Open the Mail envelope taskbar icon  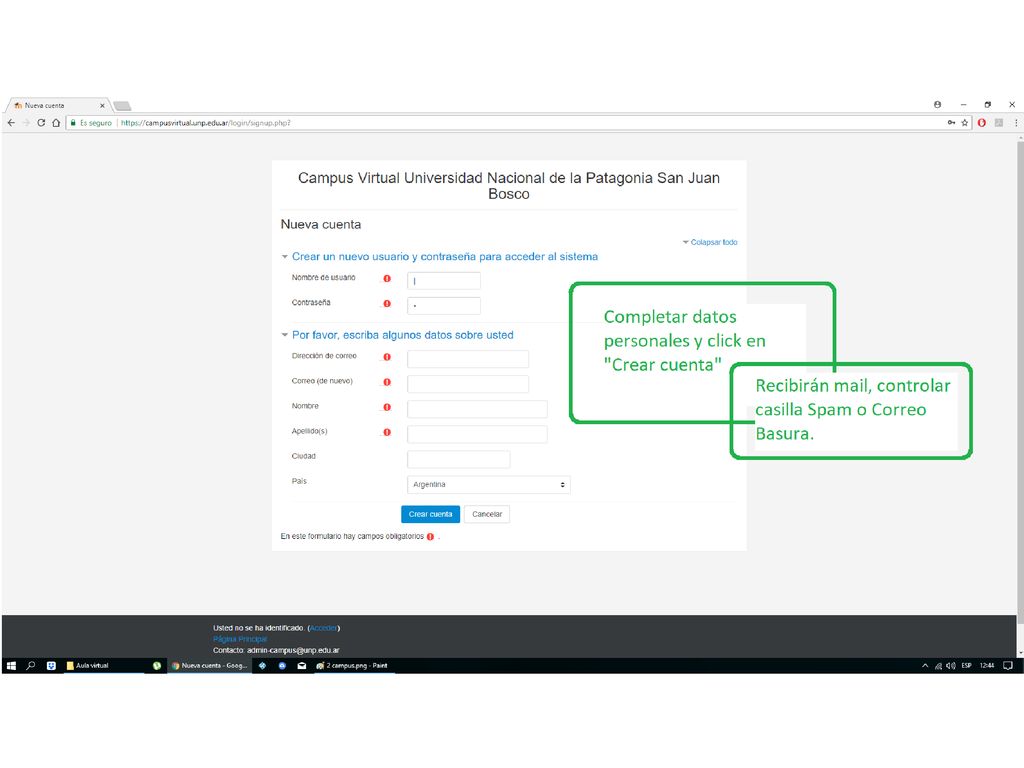[302, 666]
